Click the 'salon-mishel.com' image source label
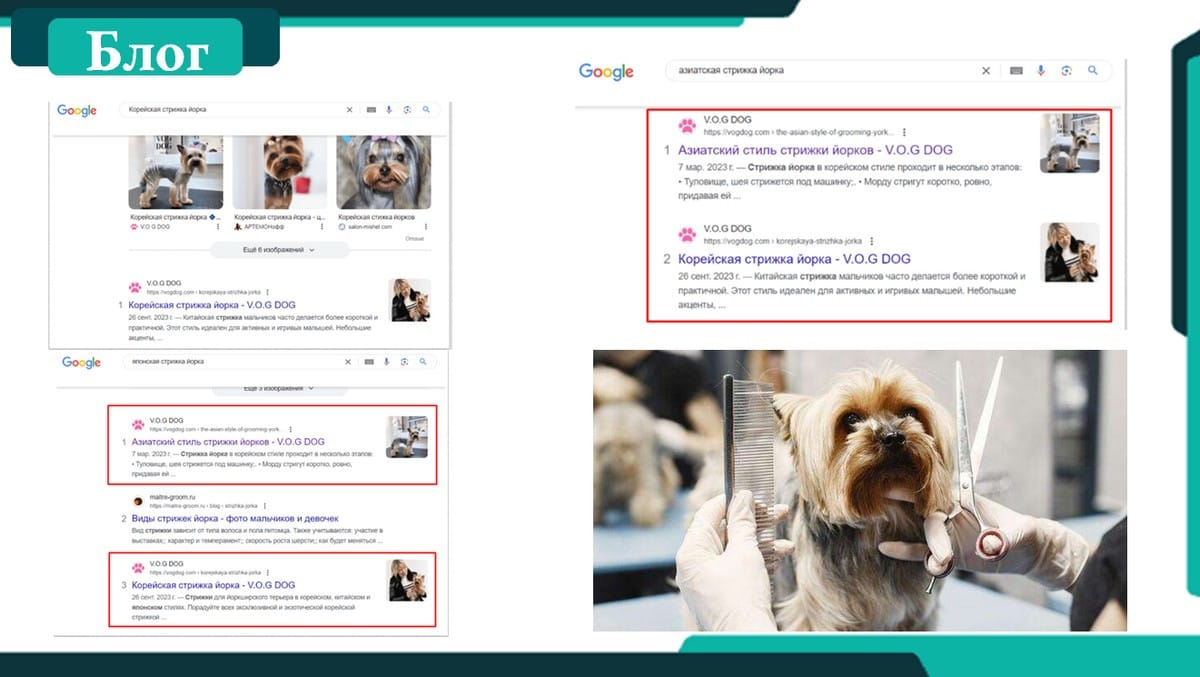The image size is (1200, 677). [370, 227]
